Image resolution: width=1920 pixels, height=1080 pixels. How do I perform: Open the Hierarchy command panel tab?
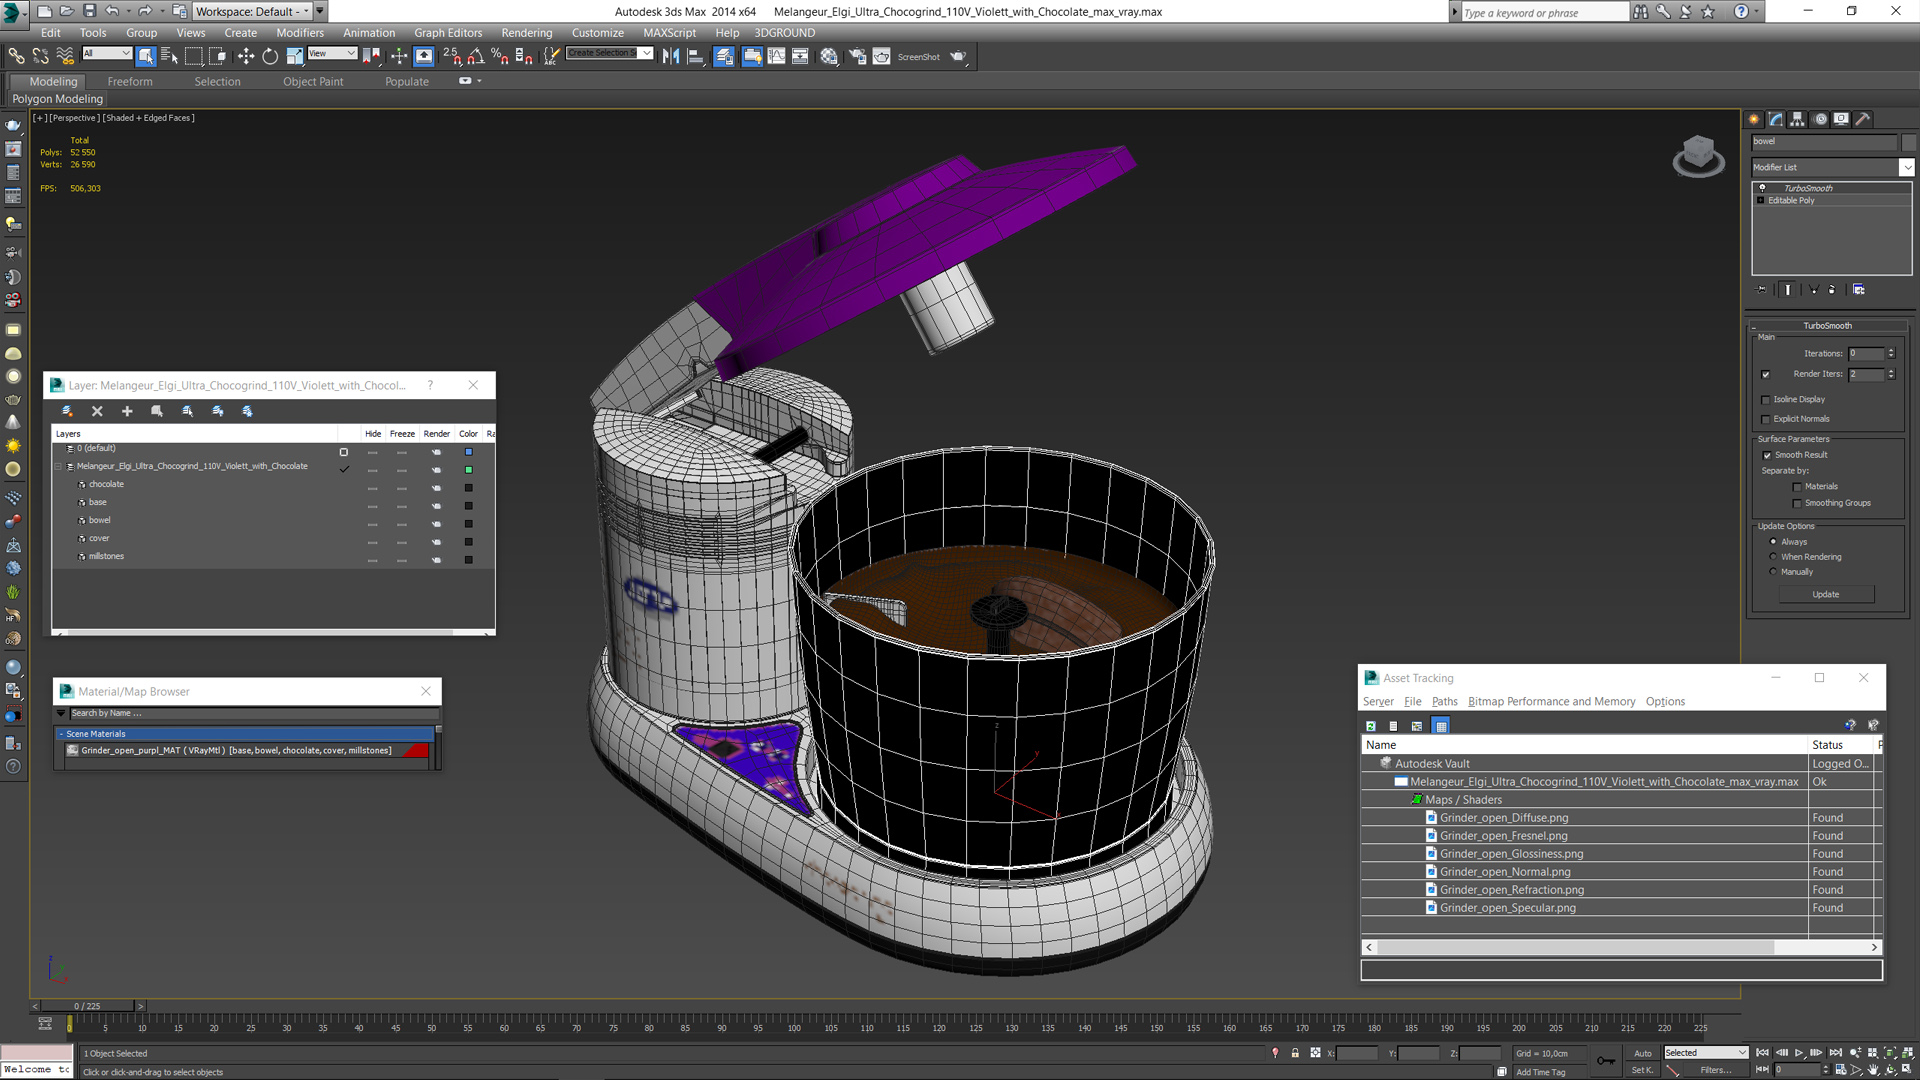(x=1797, y=119)
